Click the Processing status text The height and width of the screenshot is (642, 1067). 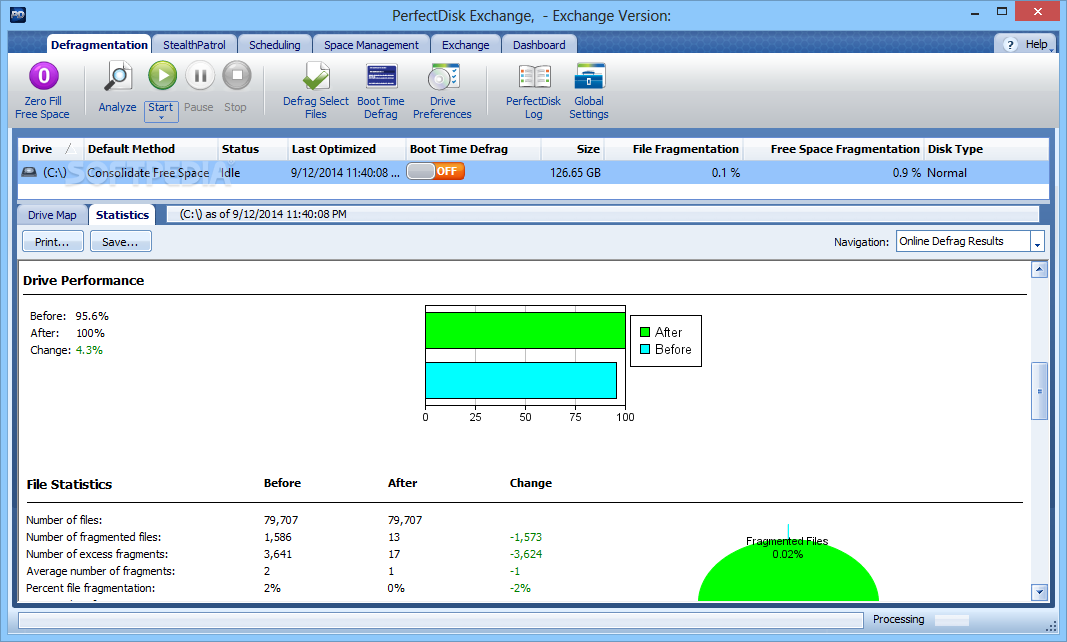tap(898, 620)
